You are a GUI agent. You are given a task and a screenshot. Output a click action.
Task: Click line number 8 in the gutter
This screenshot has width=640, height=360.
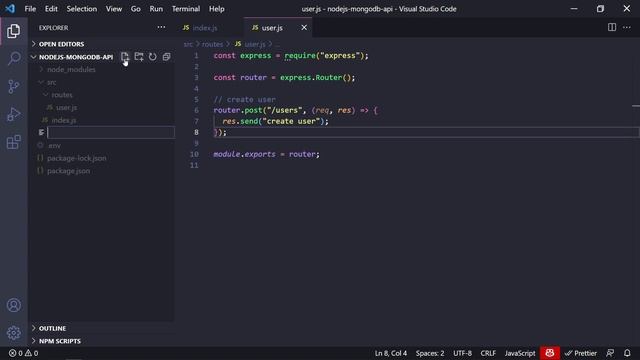[x=196, y=132]
